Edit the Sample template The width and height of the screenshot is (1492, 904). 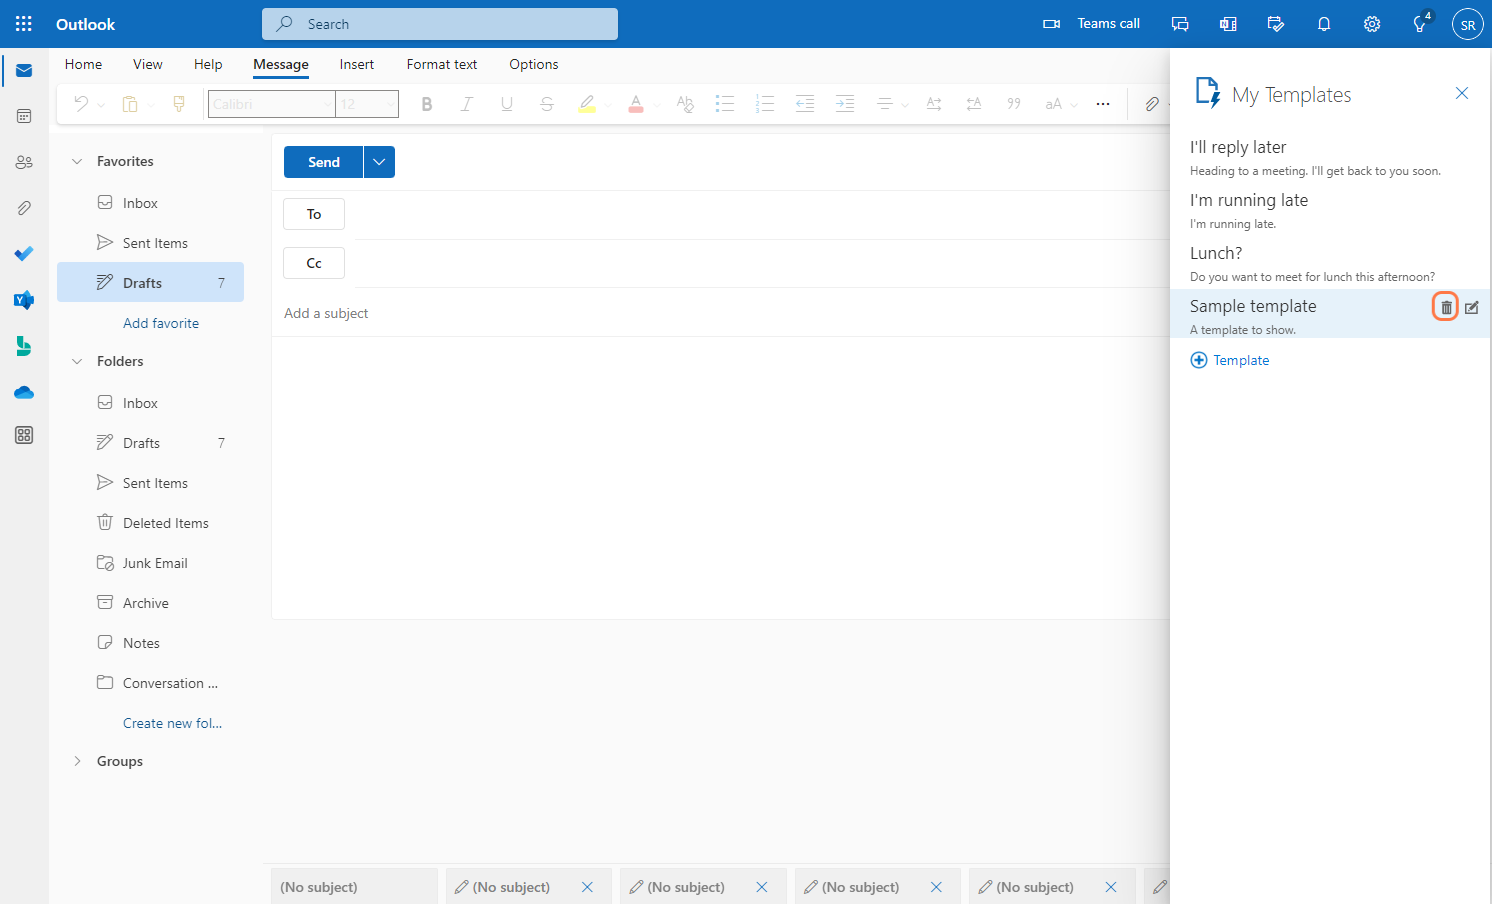[x=1472, y=308]
